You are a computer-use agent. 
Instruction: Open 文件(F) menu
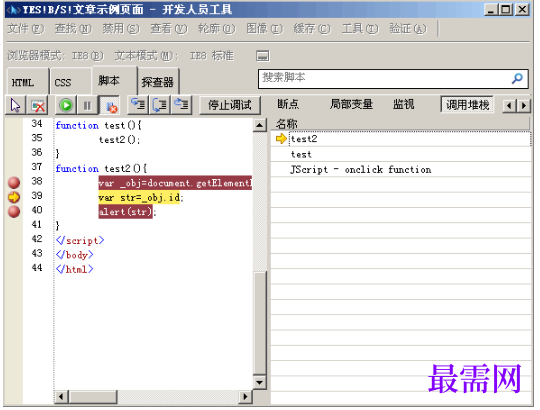click(26, 29)
